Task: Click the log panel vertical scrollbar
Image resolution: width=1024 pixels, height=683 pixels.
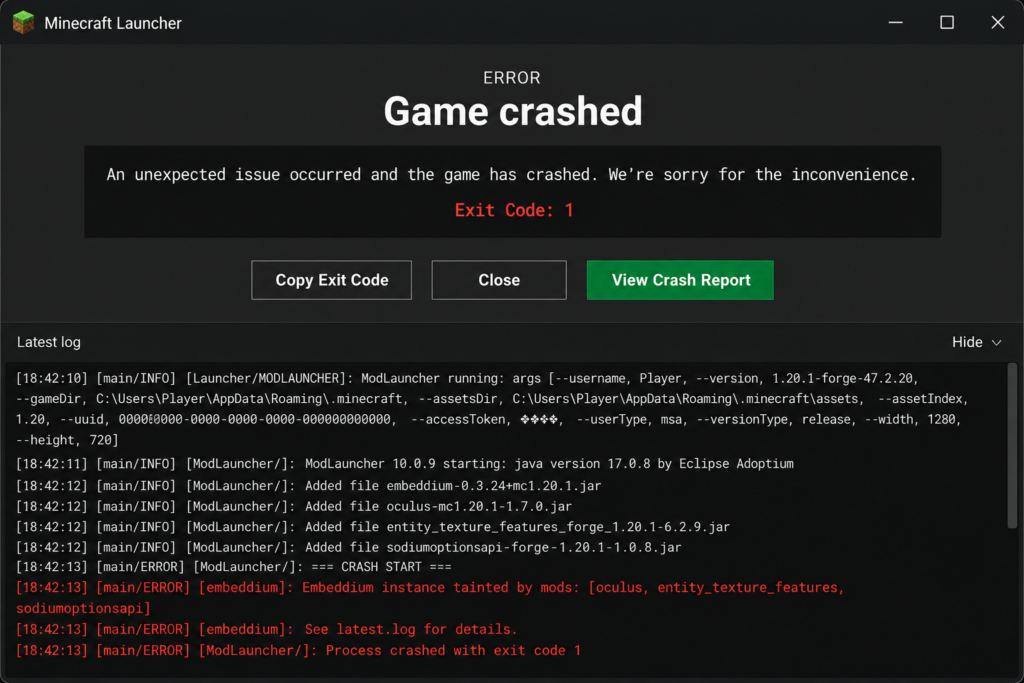Action: (x=1012, y=447)
